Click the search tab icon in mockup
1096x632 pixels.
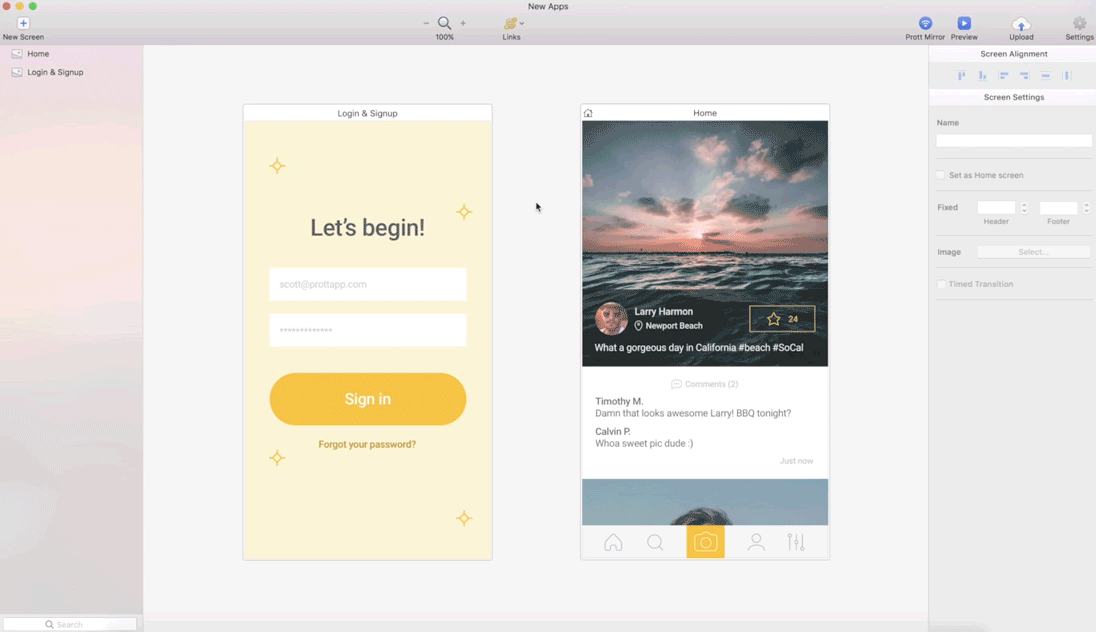[x=655, y=543]
